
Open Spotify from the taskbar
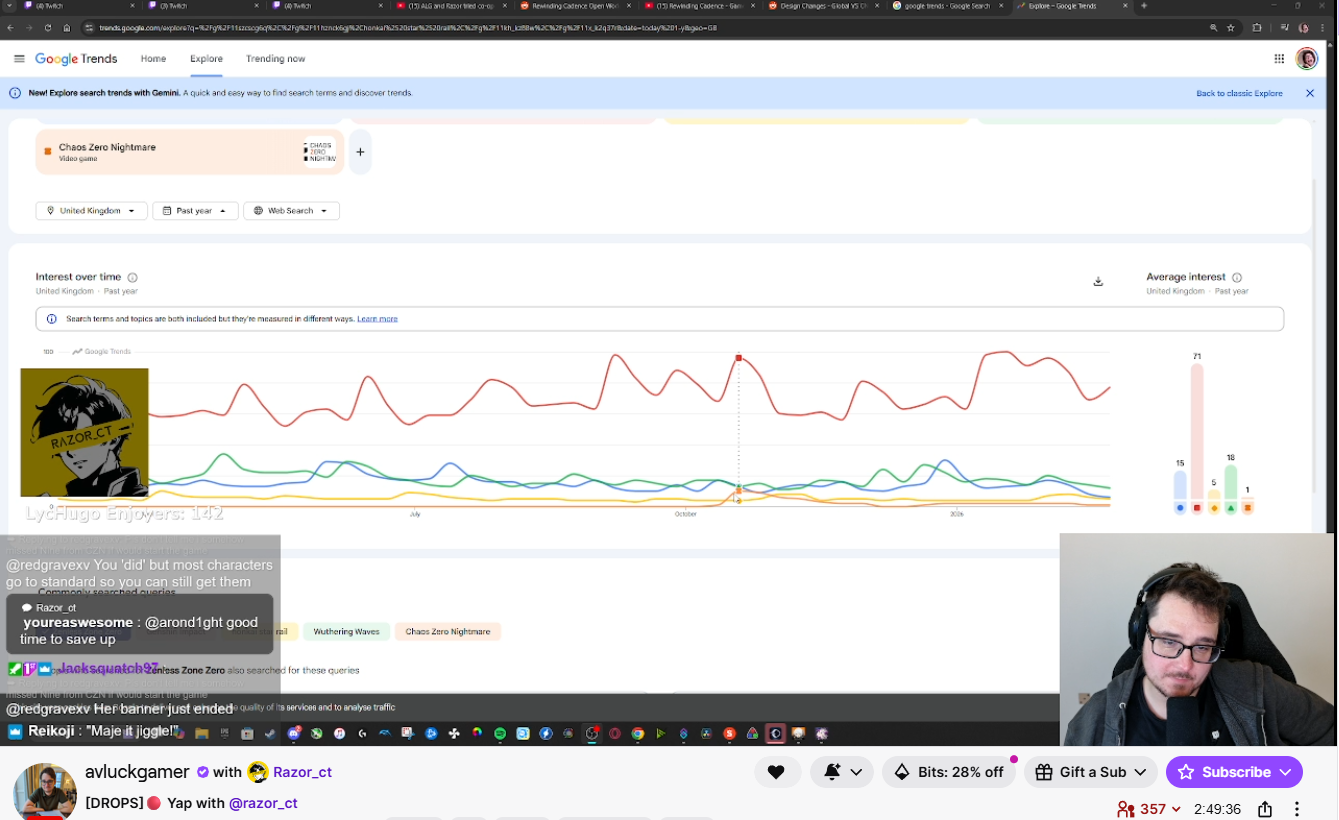501,734
